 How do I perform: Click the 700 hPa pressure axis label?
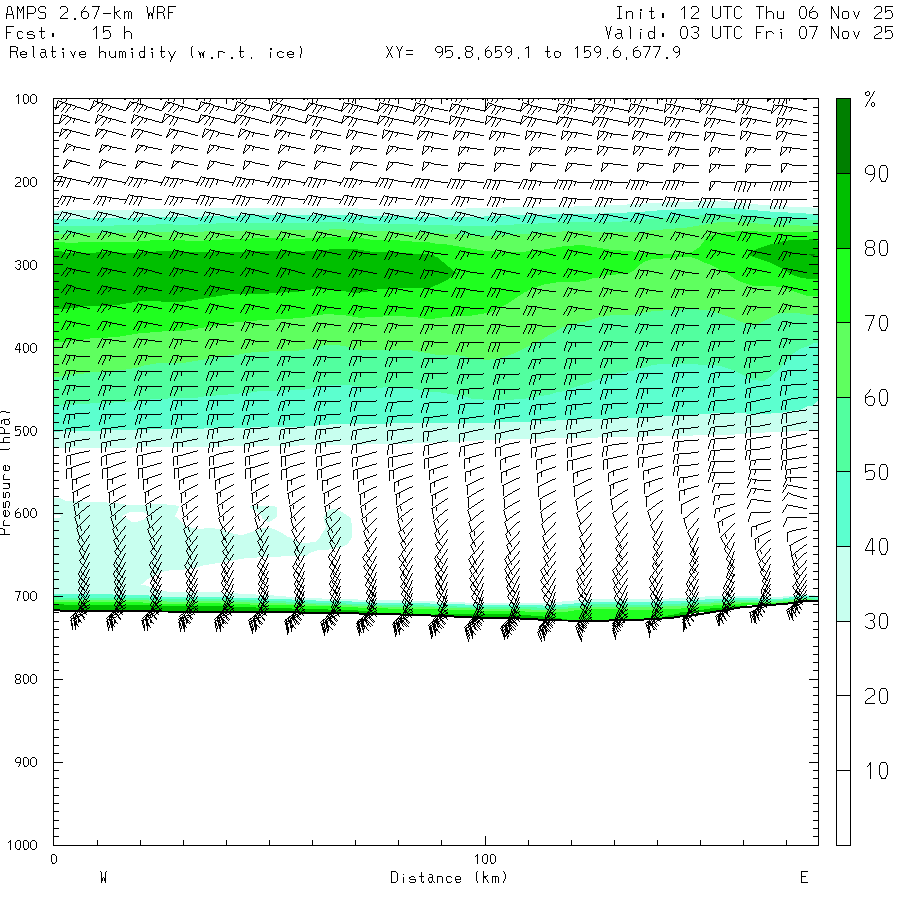[x=26, y=597]
